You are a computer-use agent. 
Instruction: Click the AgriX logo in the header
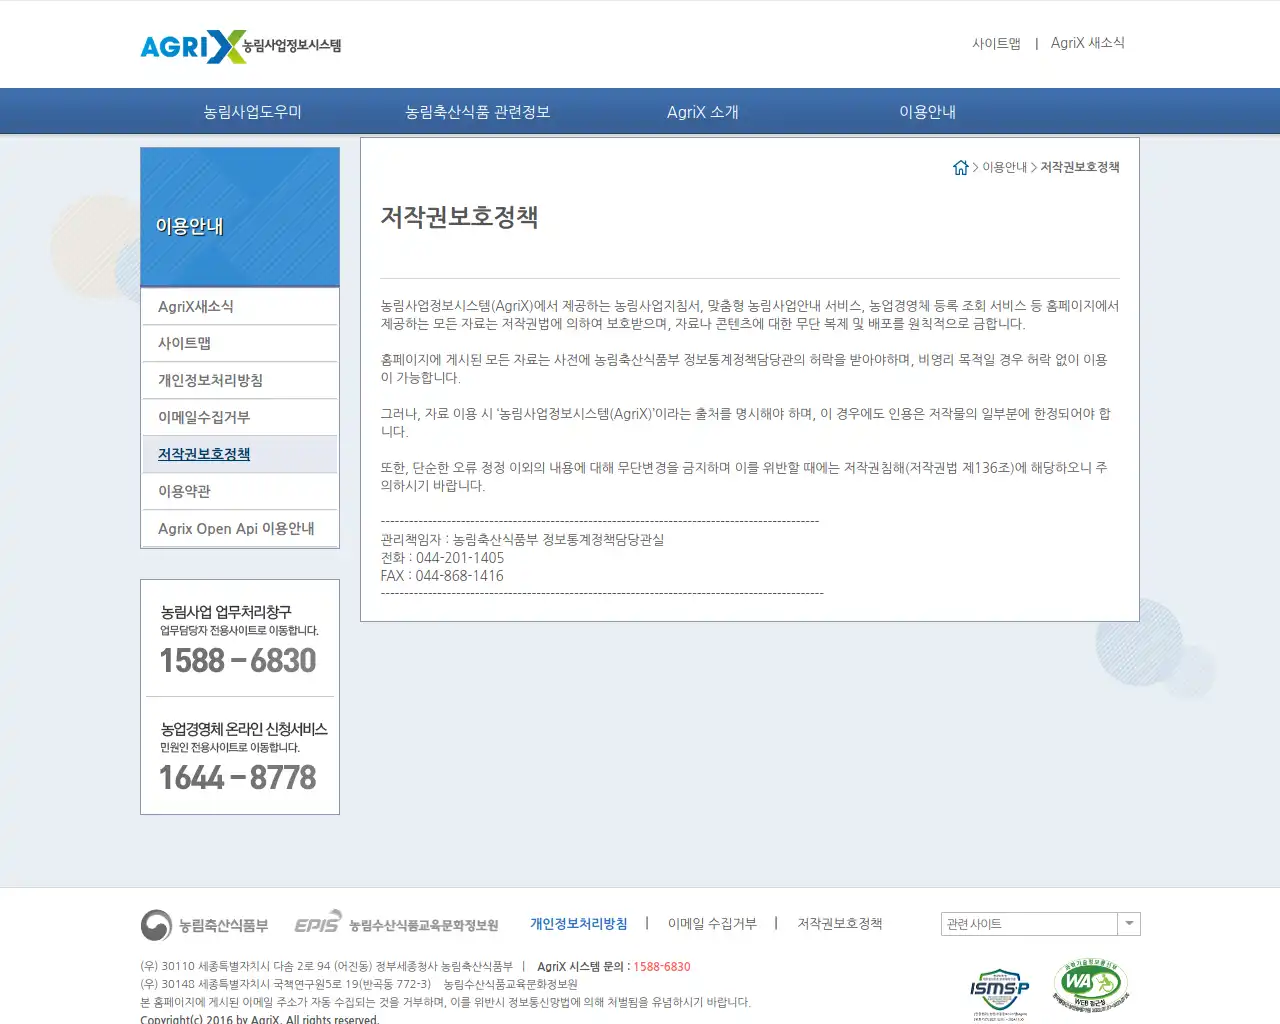pos(240,44)
